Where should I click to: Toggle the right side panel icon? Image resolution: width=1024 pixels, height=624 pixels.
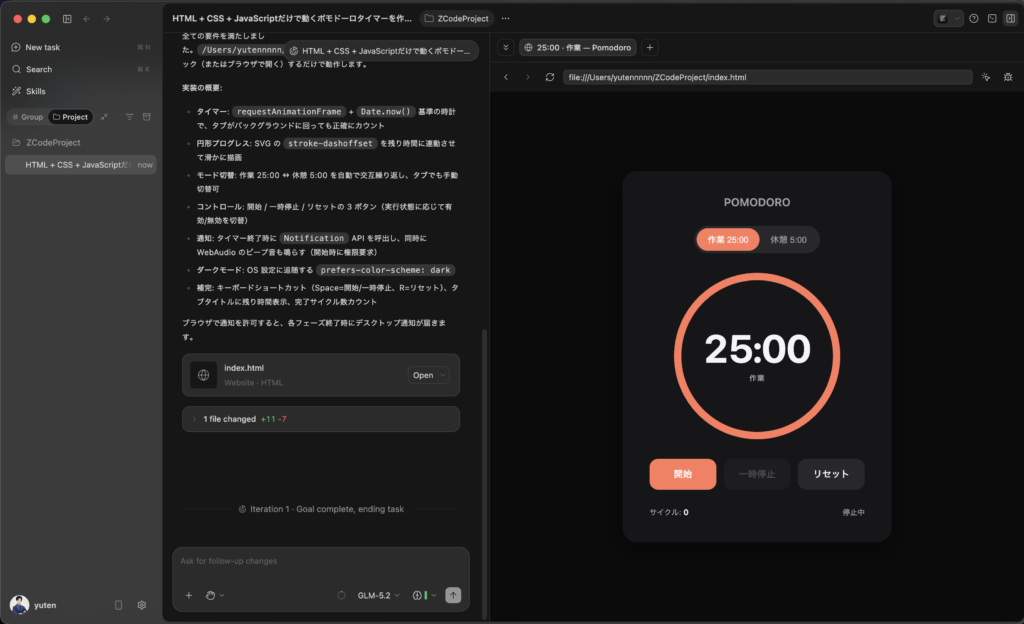1010,19
